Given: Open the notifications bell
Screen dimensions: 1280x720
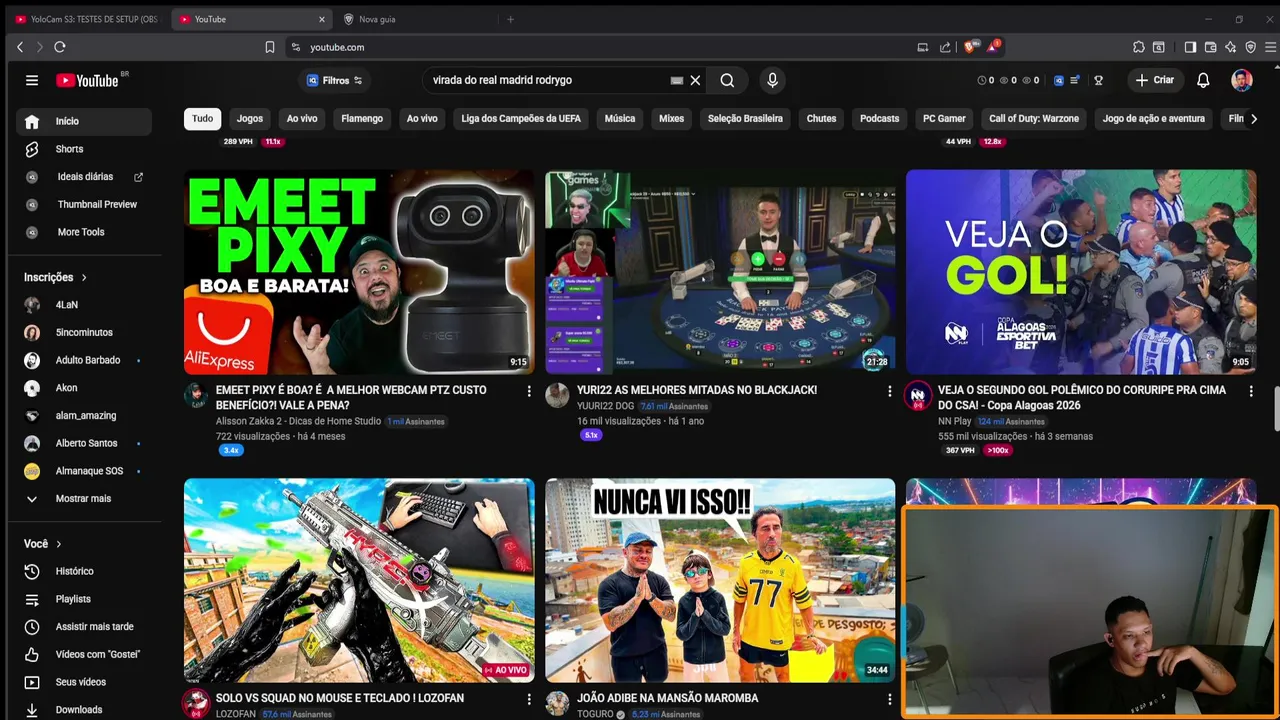Looking at the screenshot, I should pos(1203,80).
